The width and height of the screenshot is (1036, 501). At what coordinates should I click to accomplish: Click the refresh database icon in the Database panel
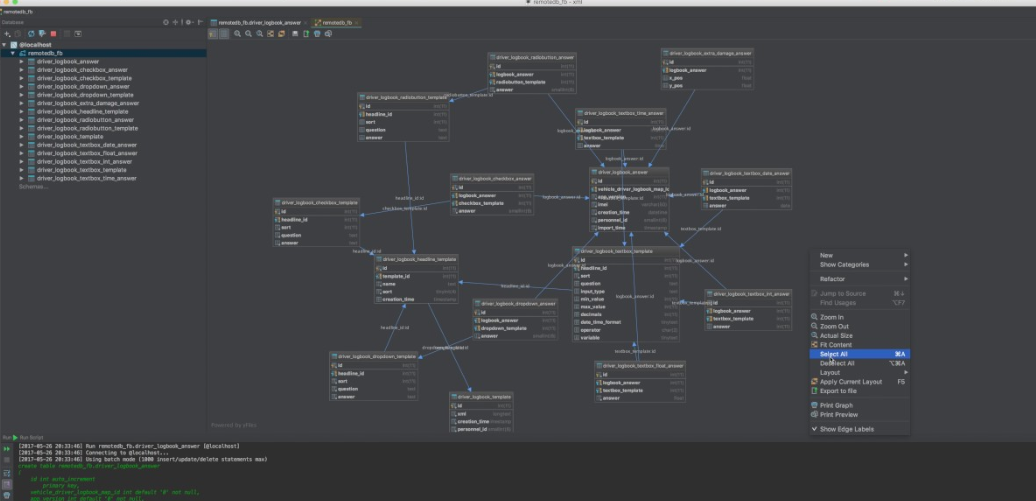[31, 34]
